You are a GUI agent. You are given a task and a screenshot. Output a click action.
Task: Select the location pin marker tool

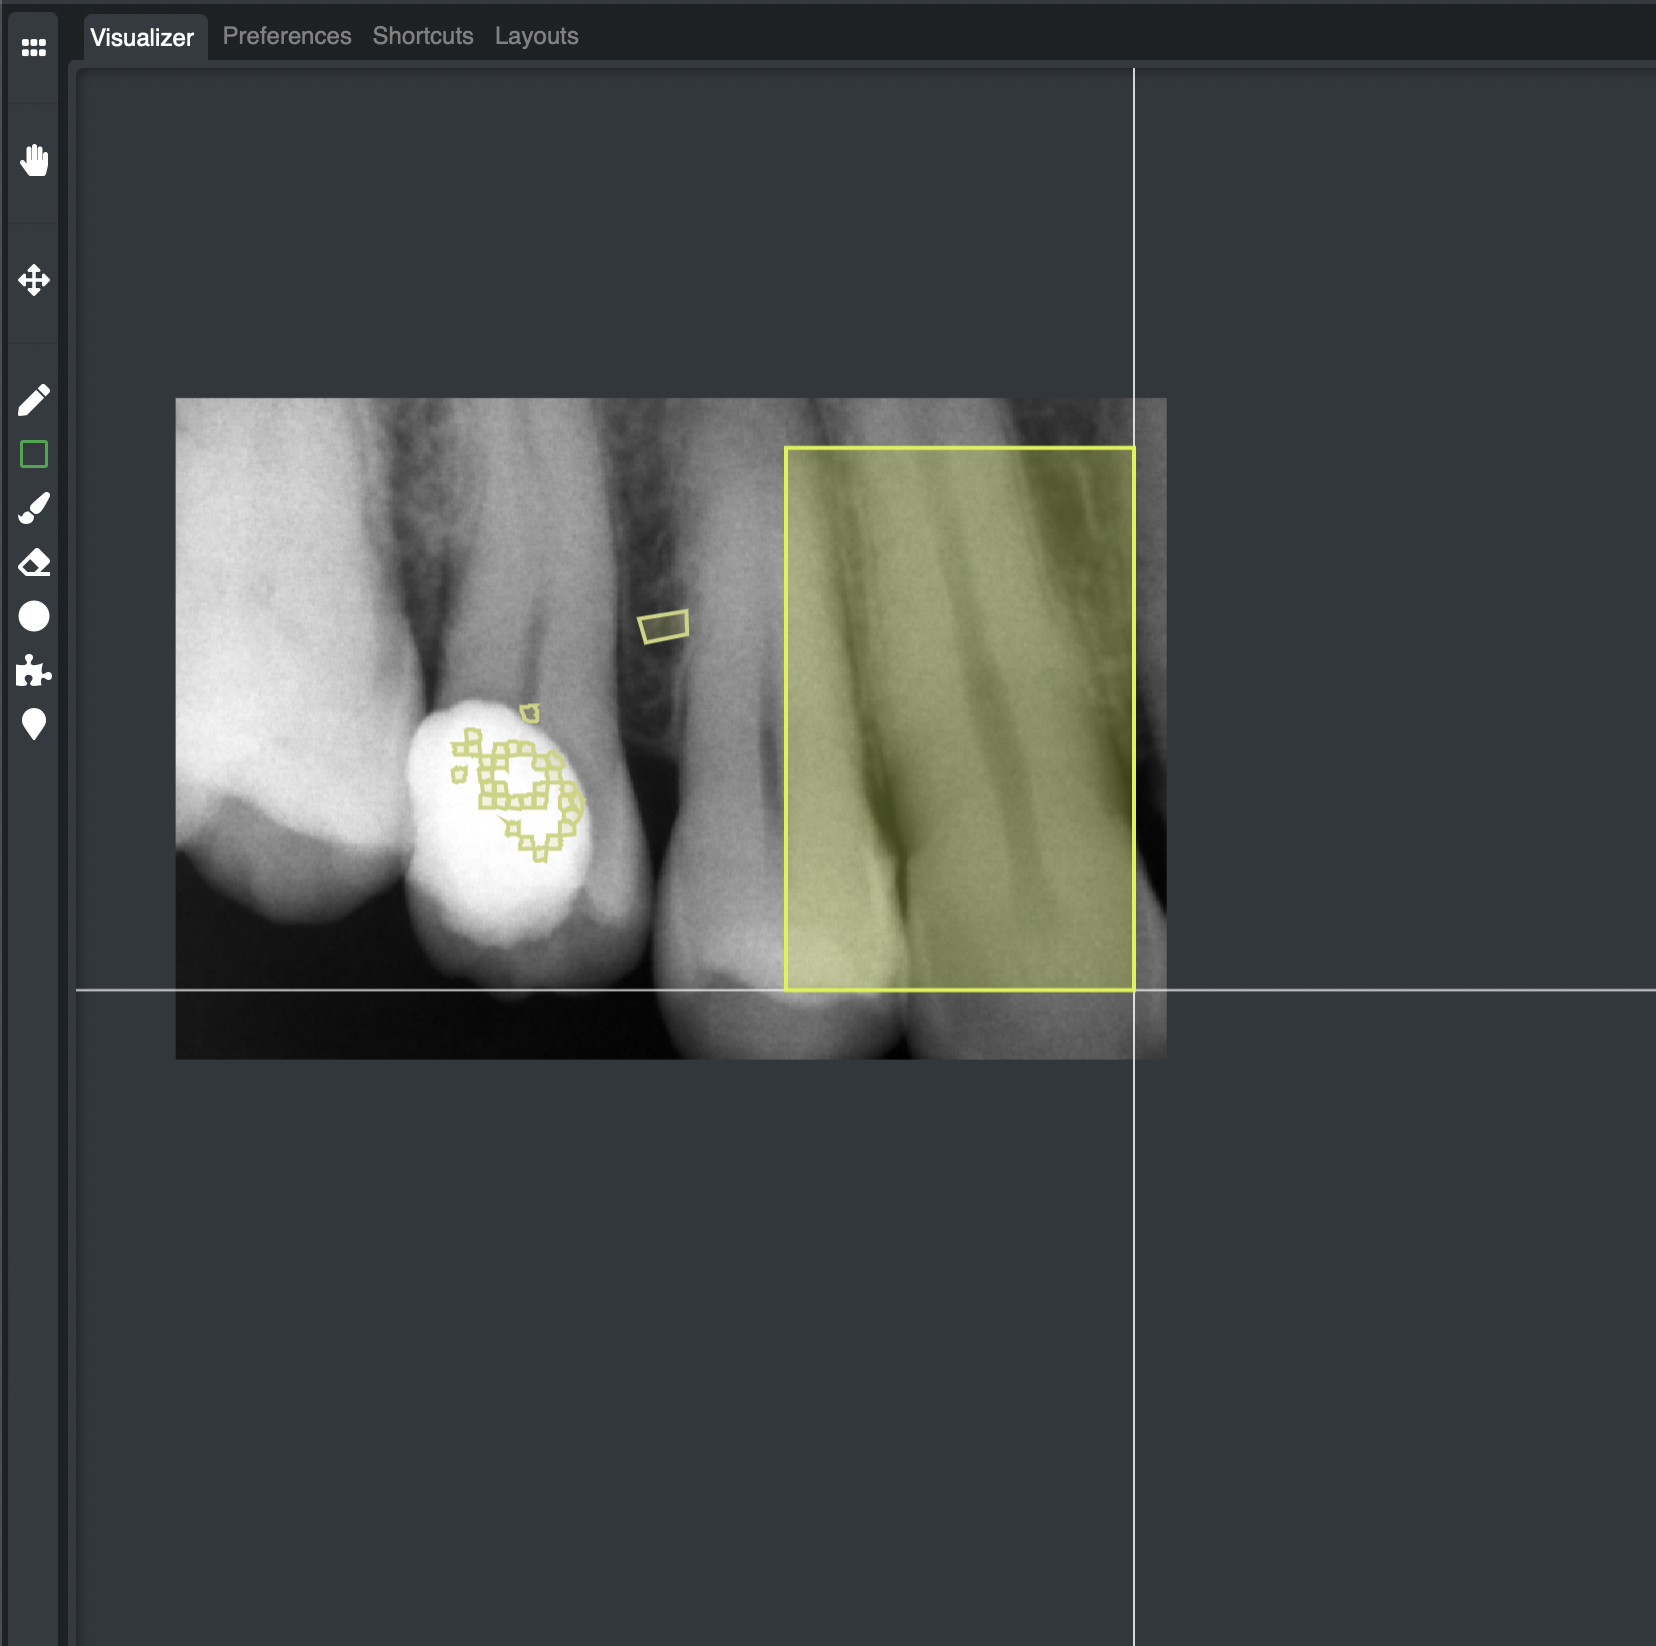[x=34, y=724]
